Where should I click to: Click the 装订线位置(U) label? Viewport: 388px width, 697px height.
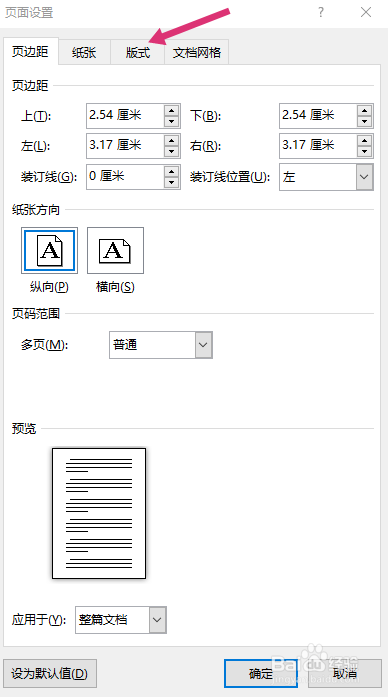[x=230, y=177]
